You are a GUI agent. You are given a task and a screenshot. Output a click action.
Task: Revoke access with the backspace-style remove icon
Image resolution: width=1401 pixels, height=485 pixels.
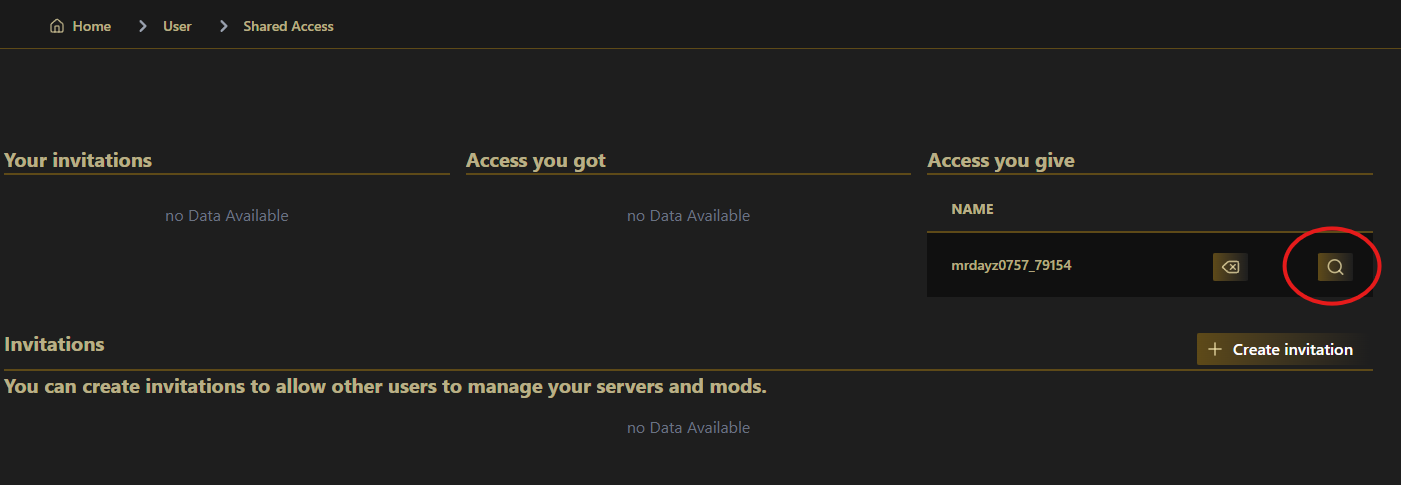1230,267
